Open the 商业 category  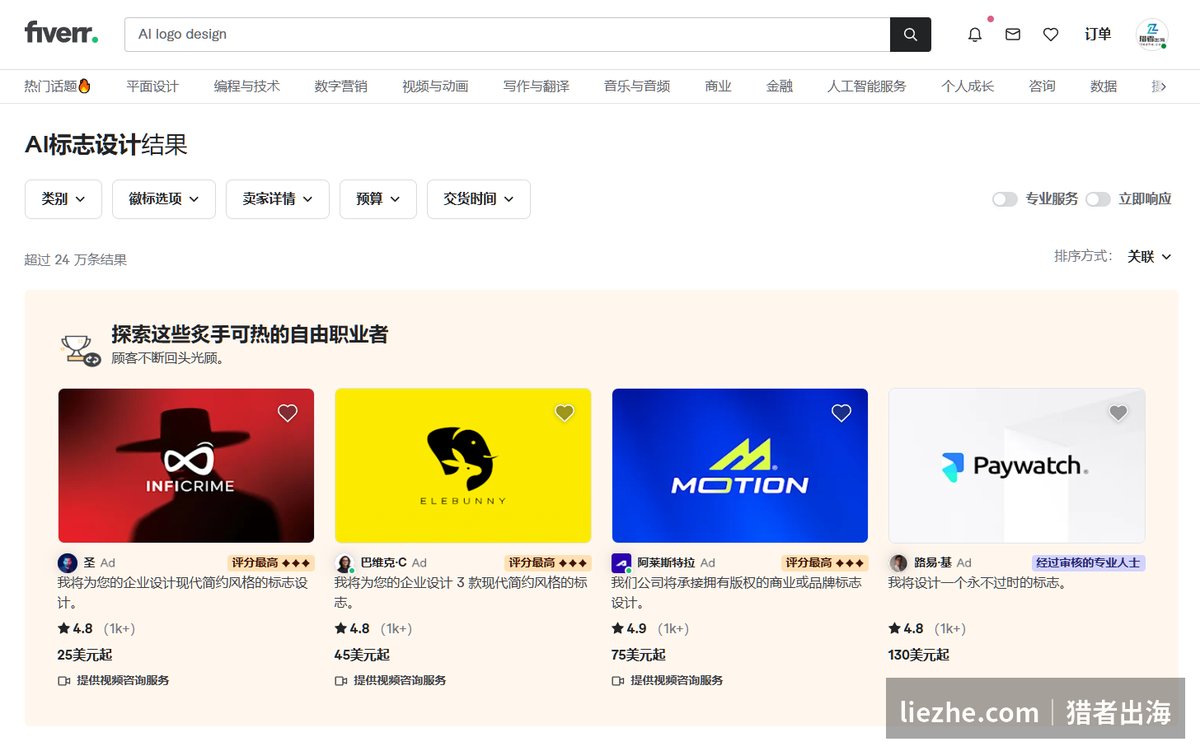pos(718,86)
